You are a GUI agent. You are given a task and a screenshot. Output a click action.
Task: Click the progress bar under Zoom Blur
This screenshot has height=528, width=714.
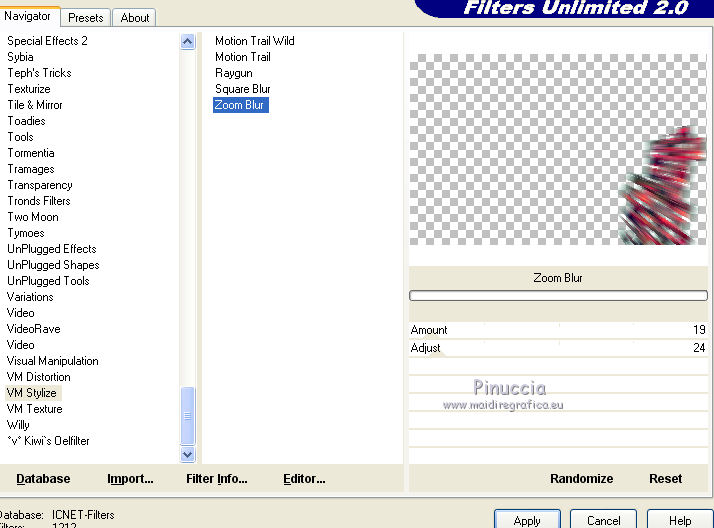558,295
